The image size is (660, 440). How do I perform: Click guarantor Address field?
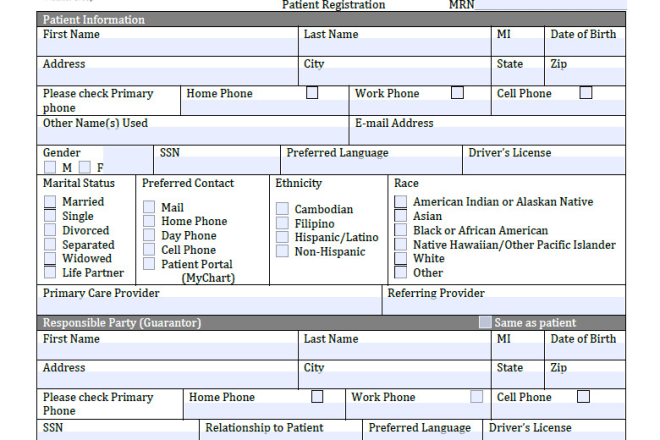point(168,380)
